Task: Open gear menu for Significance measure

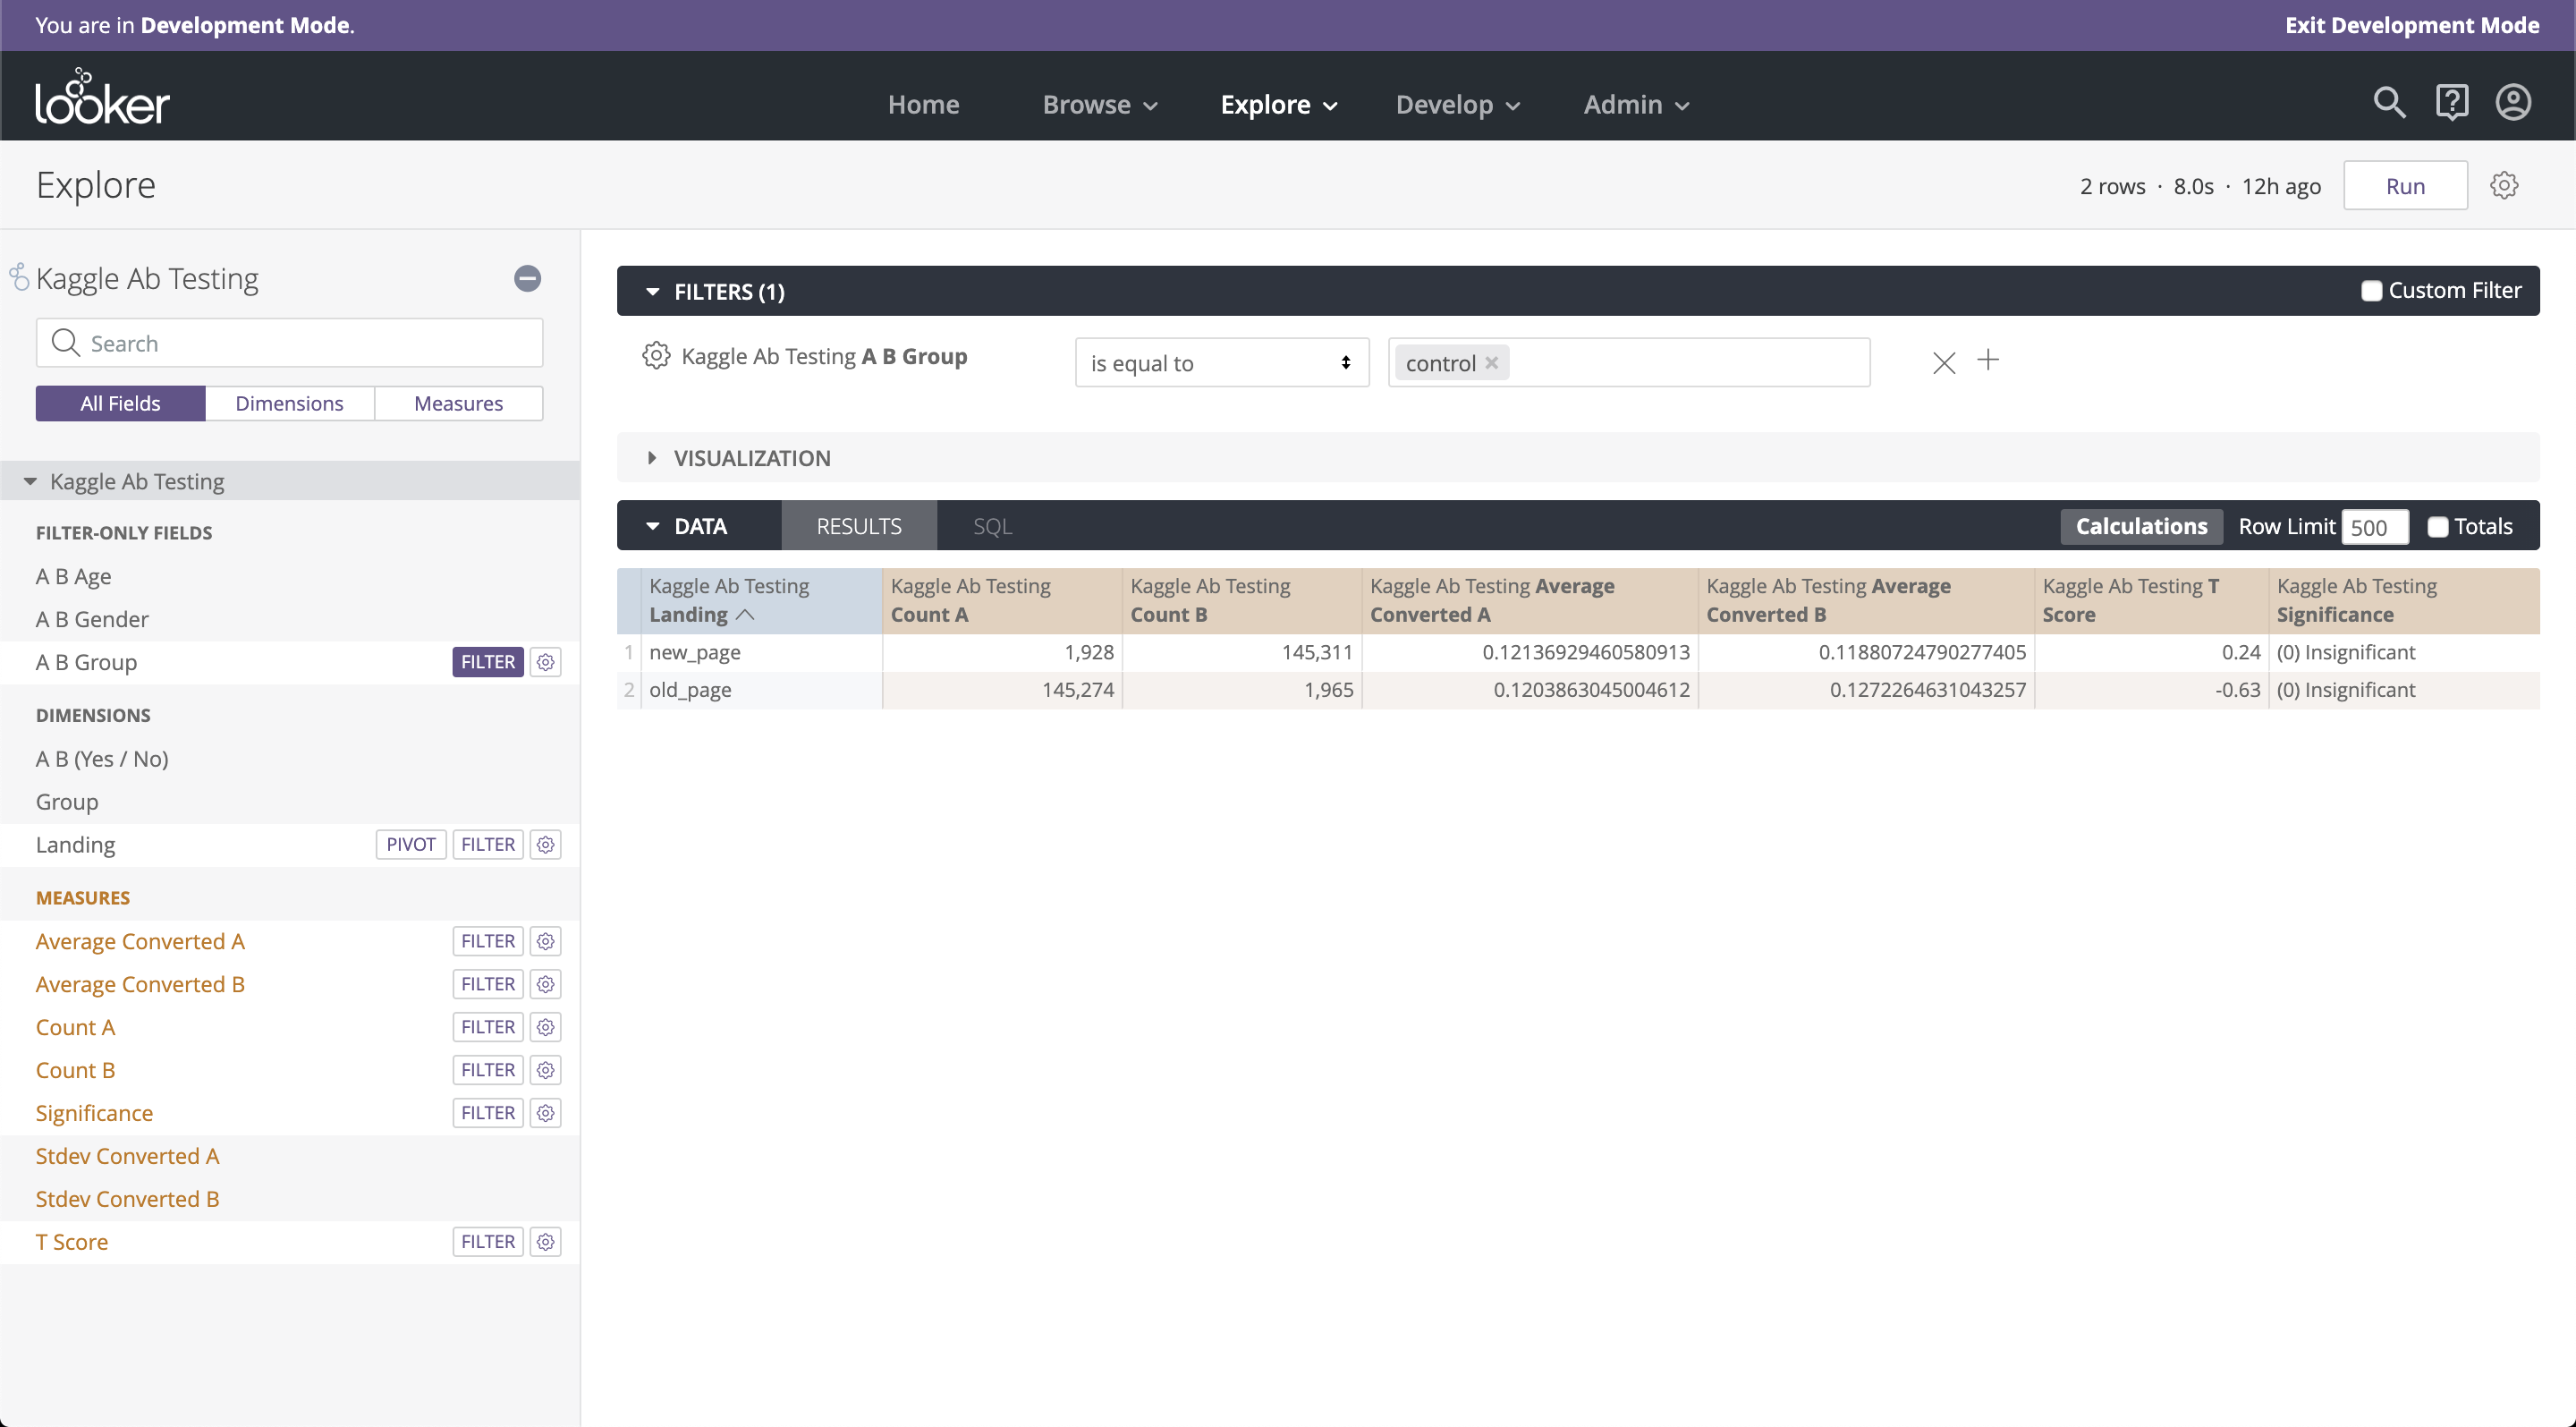Action: tap(545, 1114)
